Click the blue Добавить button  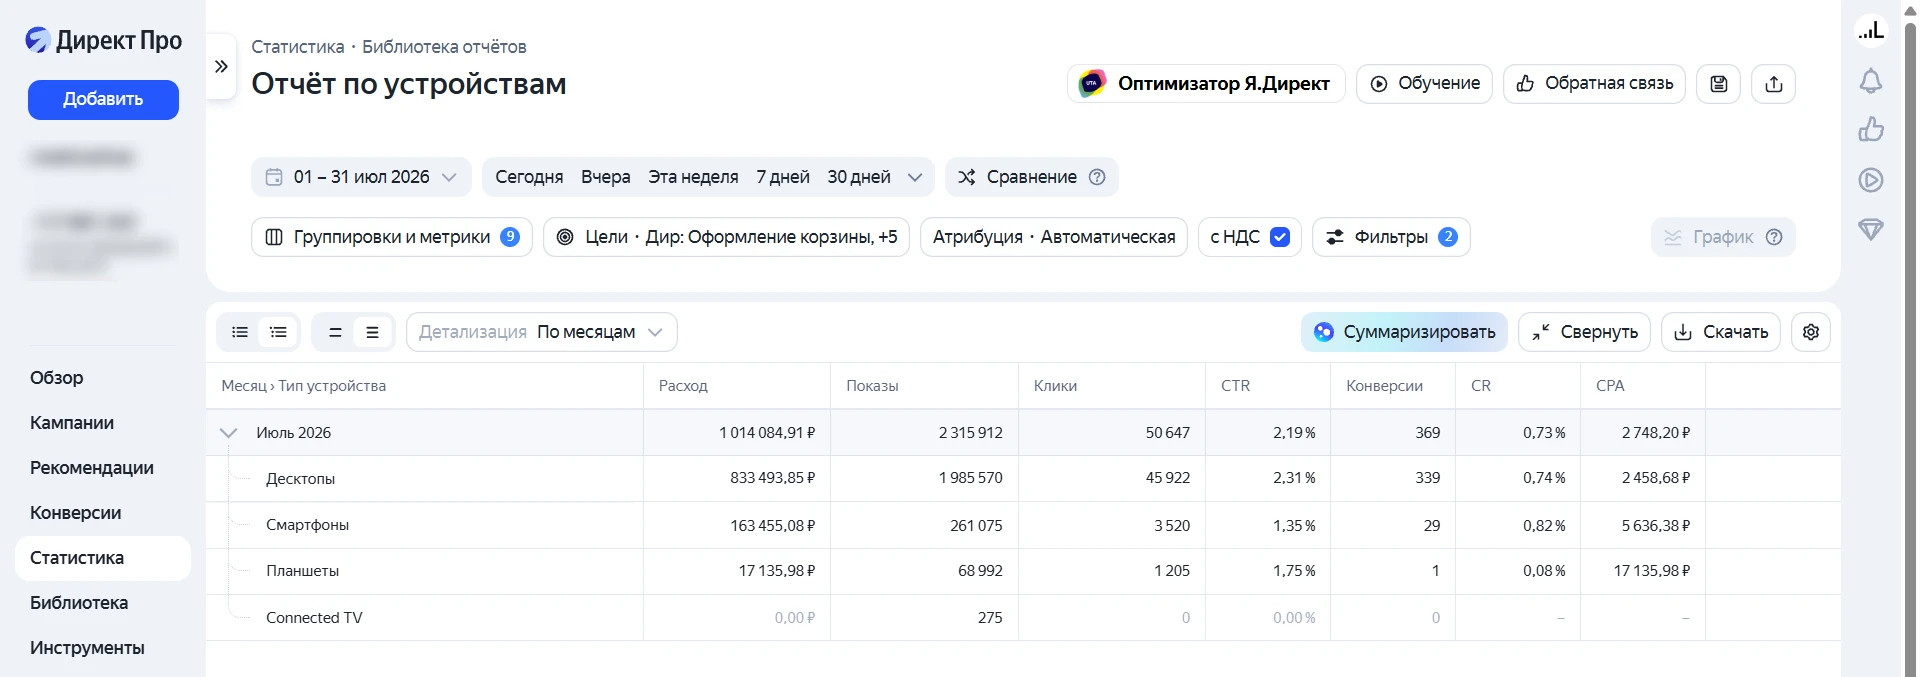(103, 100)
